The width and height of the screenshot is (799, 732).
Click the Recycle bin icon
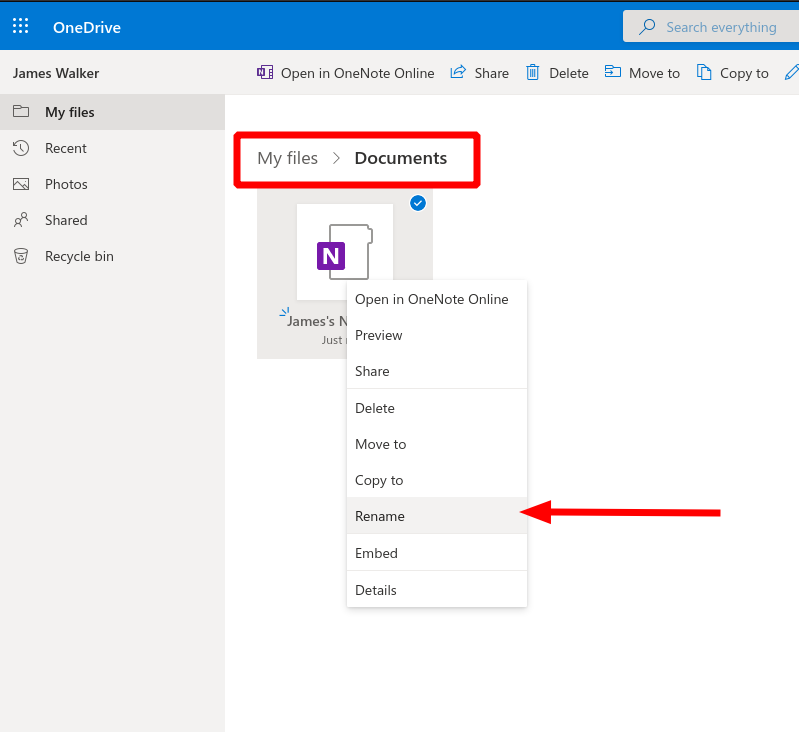click(x=21, y=256)
